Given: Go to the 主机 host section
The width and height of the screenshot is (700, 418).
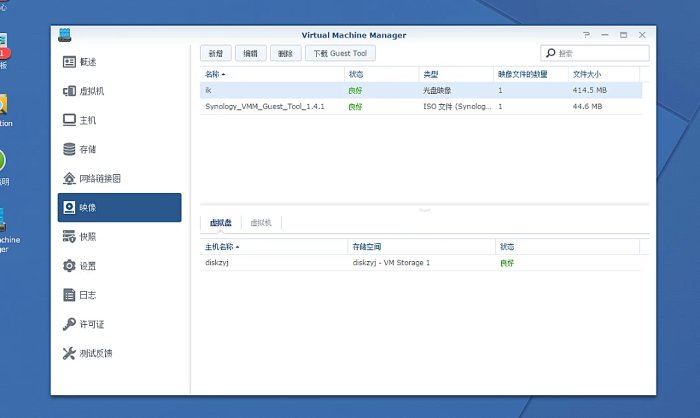Looking at the screenshot, I should (119, 120).
